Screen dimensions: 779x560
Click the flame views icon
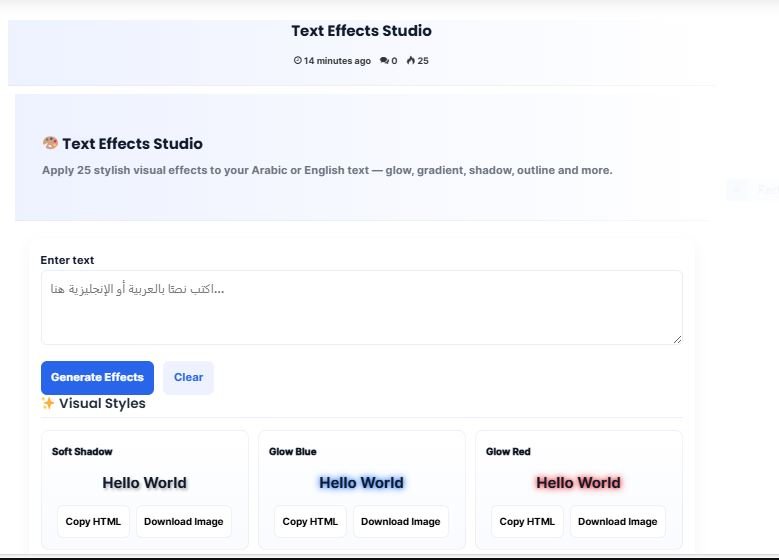point(410,61)
